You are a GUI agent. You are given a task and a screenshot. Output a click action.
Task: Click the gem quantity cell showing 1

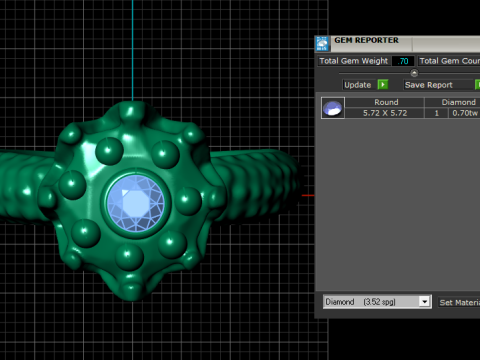[x=437, y=113]
